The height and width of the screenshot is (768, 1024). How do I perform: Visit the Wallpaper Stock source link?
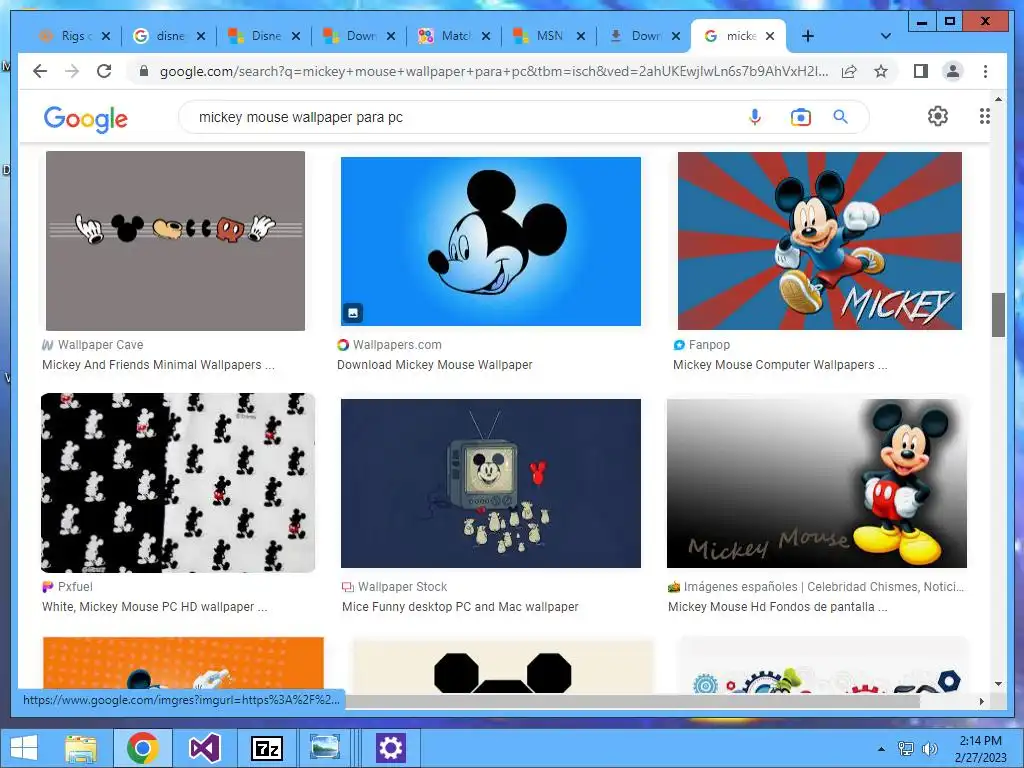point(394,586)
